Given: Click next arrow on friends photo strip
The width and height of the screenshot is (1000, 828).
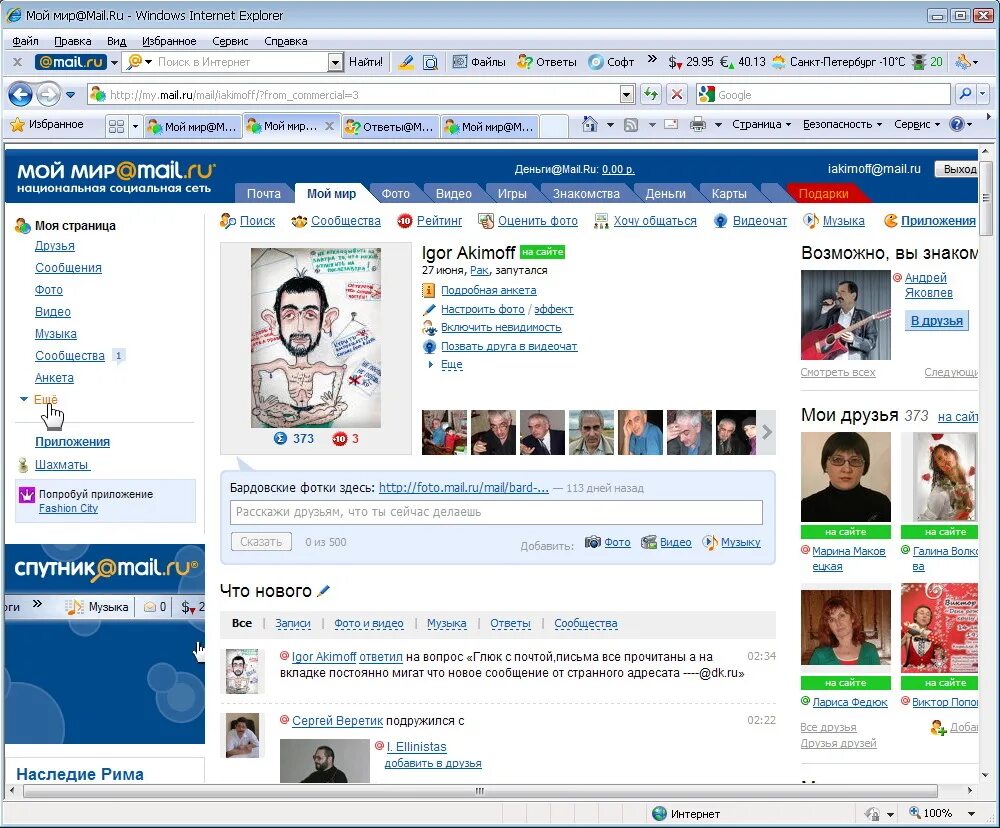Looking at the screenshot, I should pyautogui.click(x=767, y=432).
